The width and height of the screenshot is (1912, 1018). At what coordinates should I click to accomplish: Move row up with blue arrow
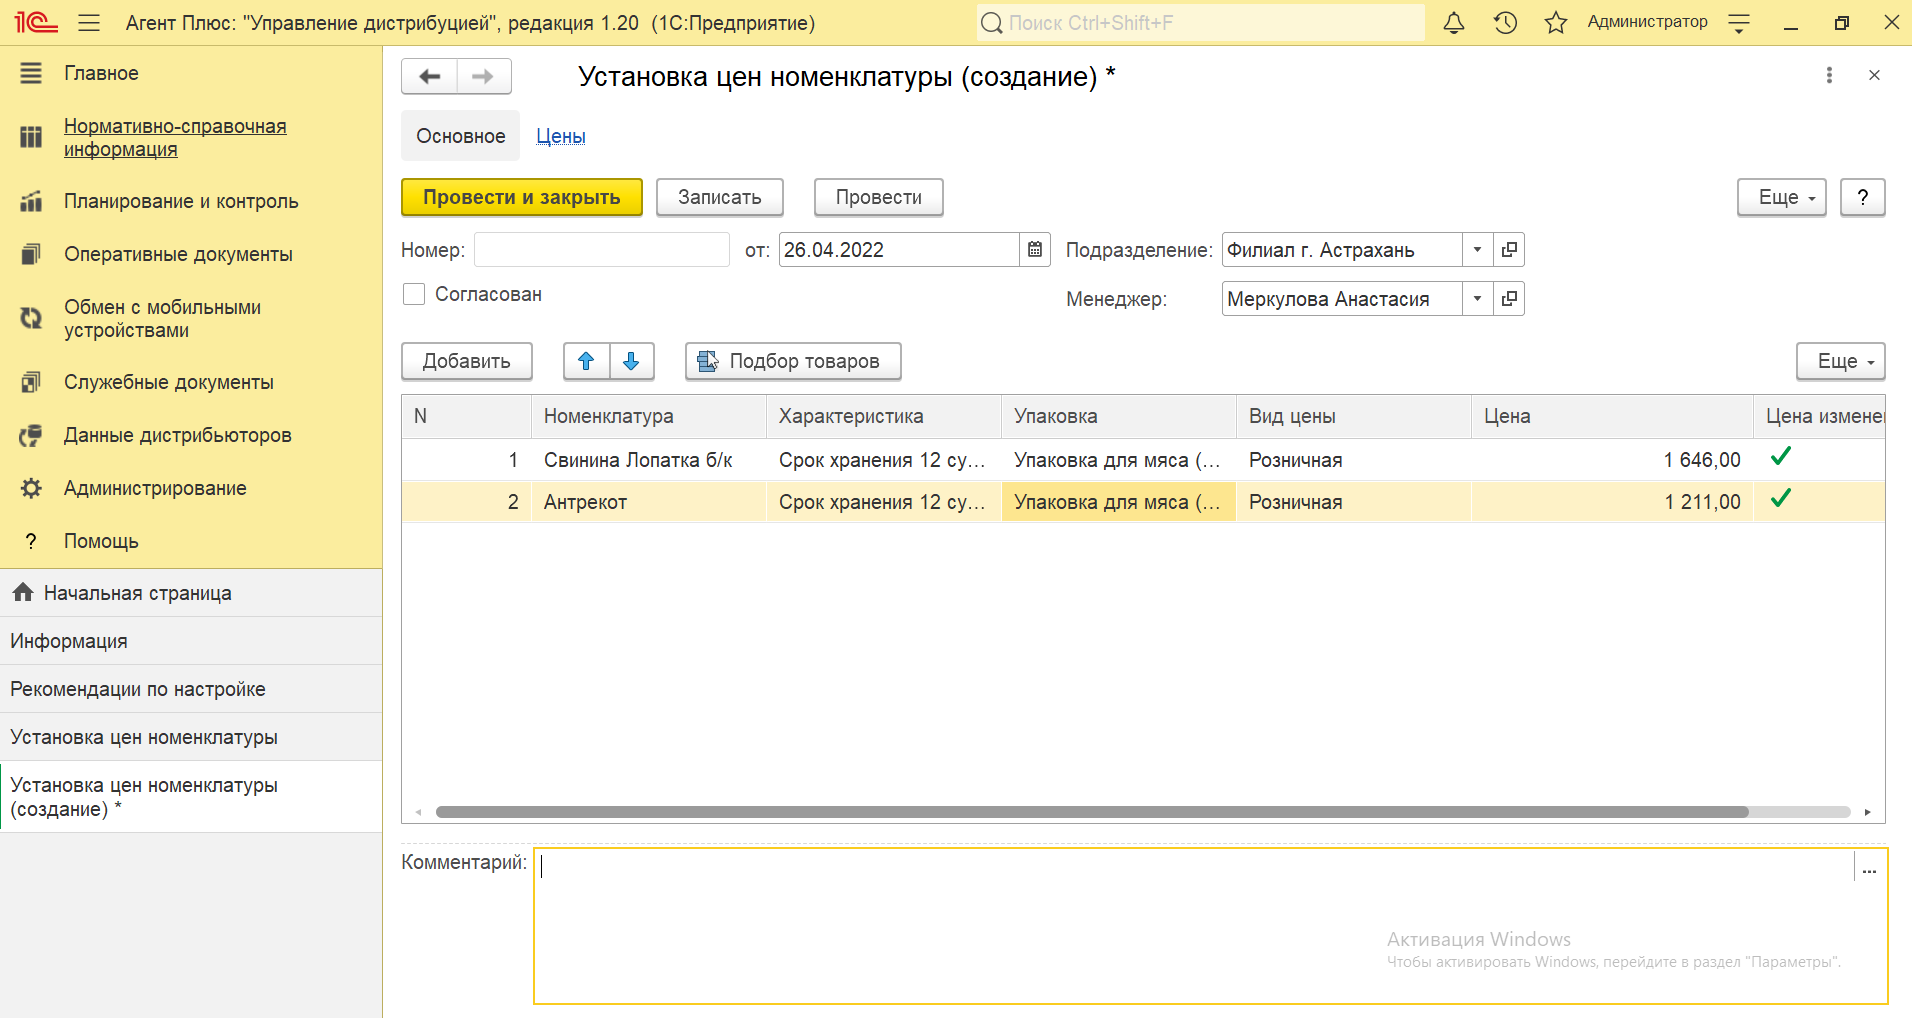pos(586,361)
